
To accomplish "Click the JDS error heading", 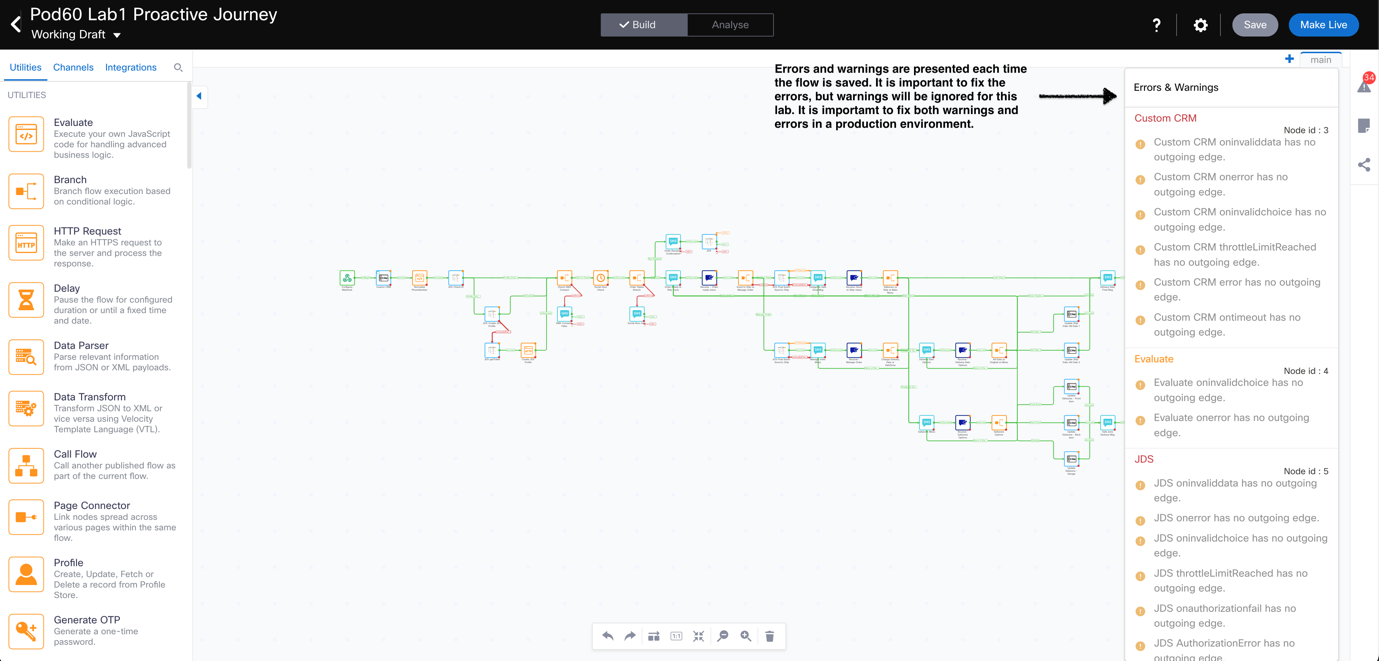I will pyautogui.click(x=1144, y=459).
